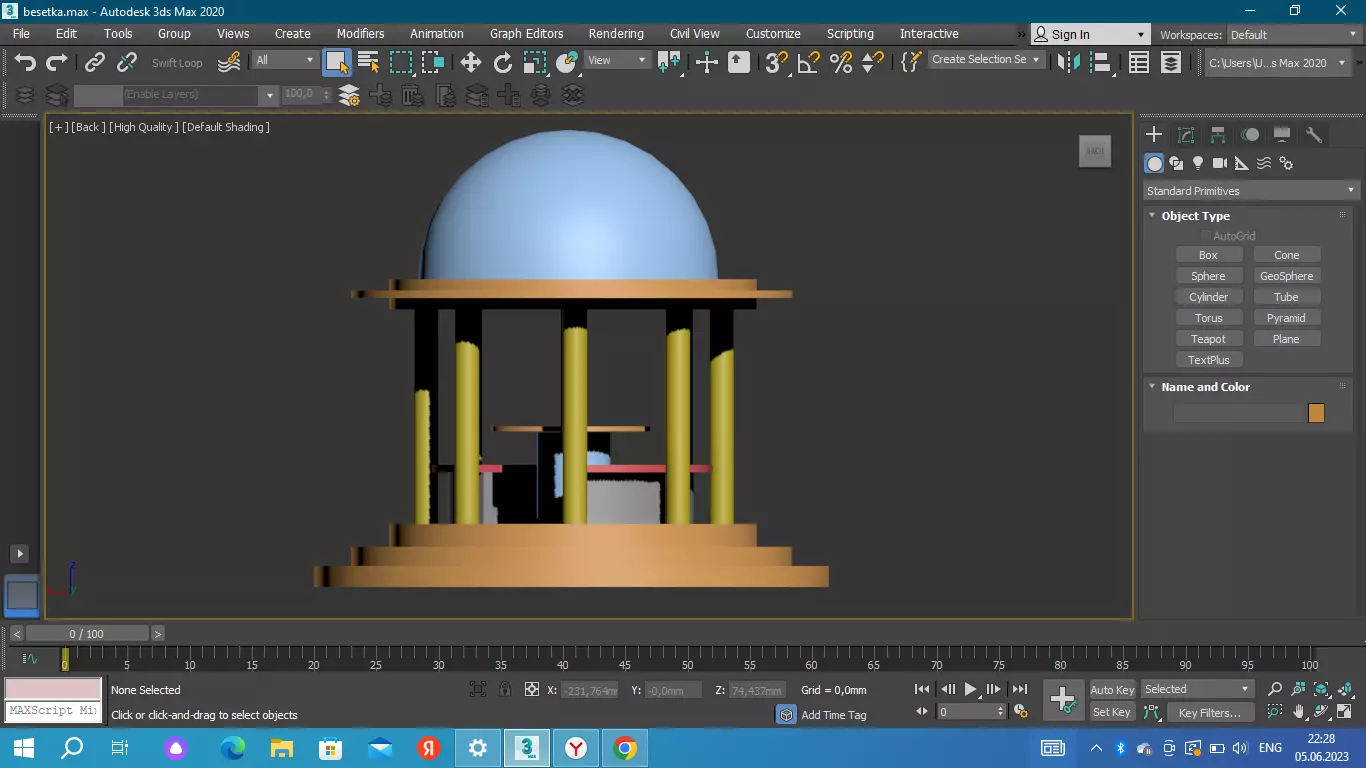Click the time slider 0 / 100 handle

pyautogui.click(x=87, y=634)
